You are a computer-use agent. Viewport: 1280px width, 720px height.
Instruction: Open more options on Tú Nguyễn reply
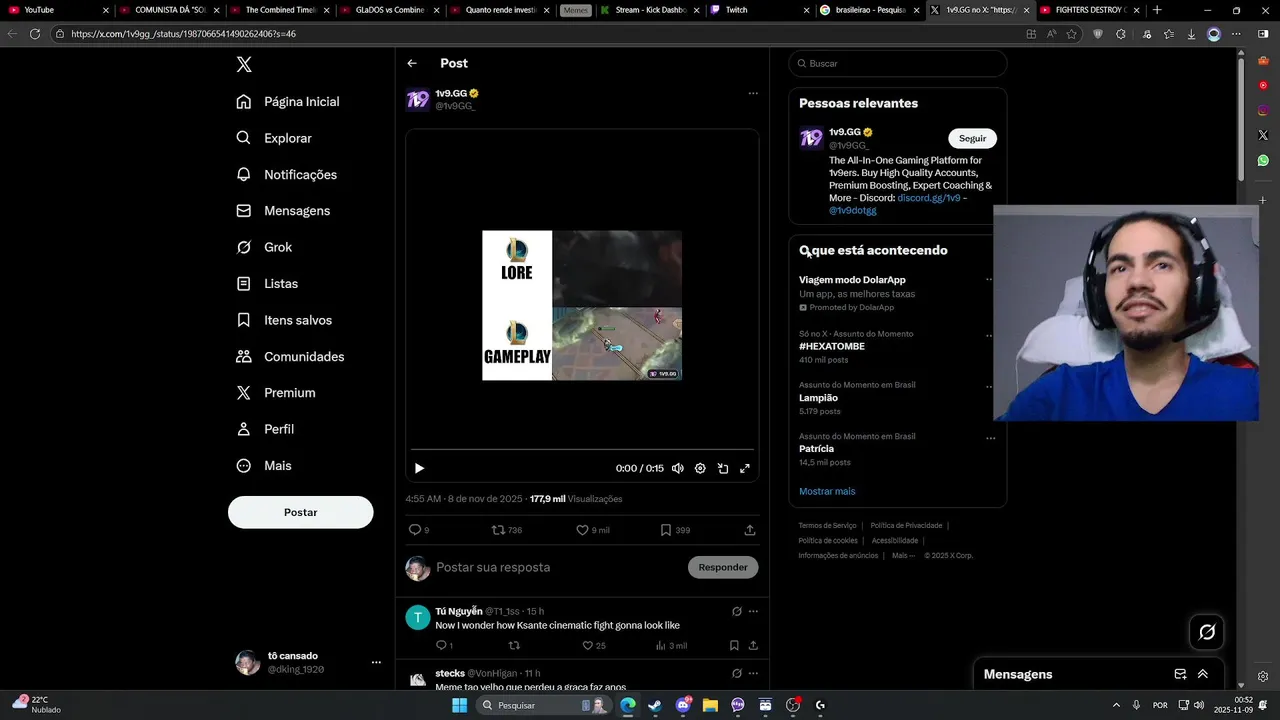pyautogui.click(x=753, y=611)
